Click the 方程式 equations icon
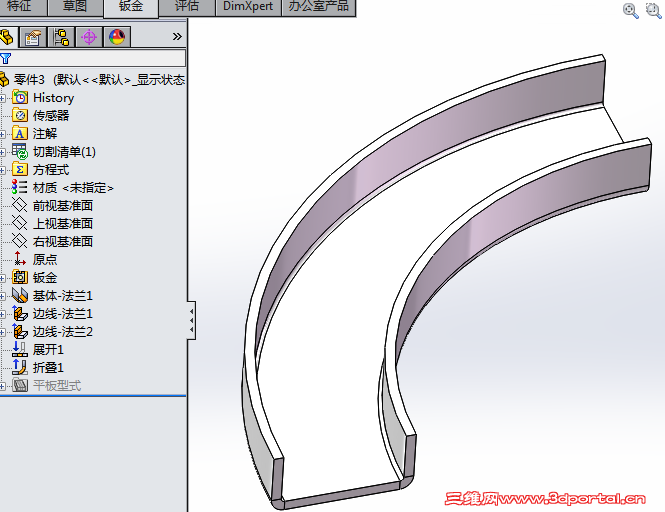The width and height of the screenshot is (665, 512). [x=20, y=170]
